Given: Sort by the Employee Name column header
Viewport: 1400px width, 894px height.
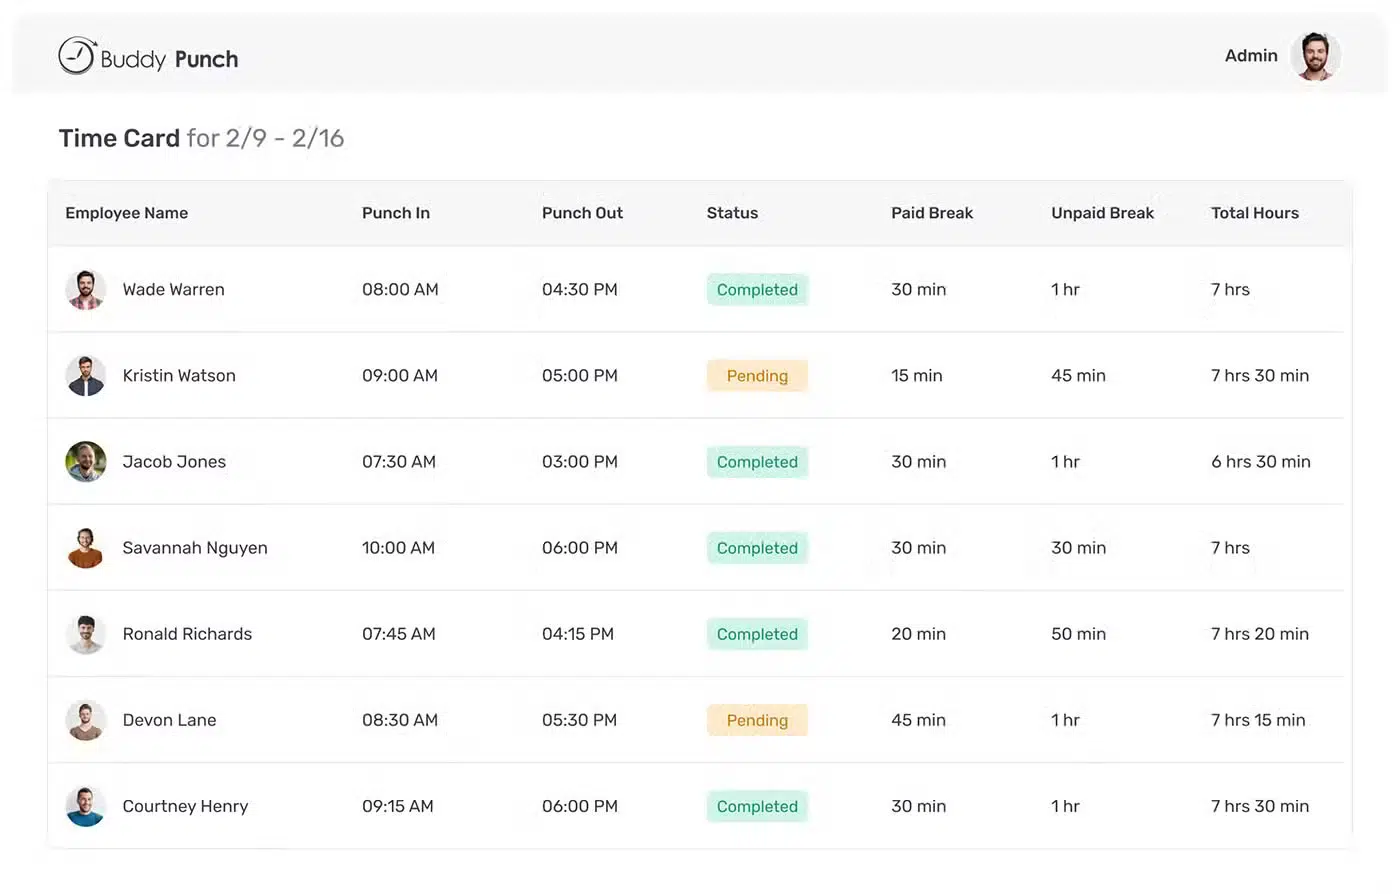Looking at the screenshot, I should tap(126, 213).
